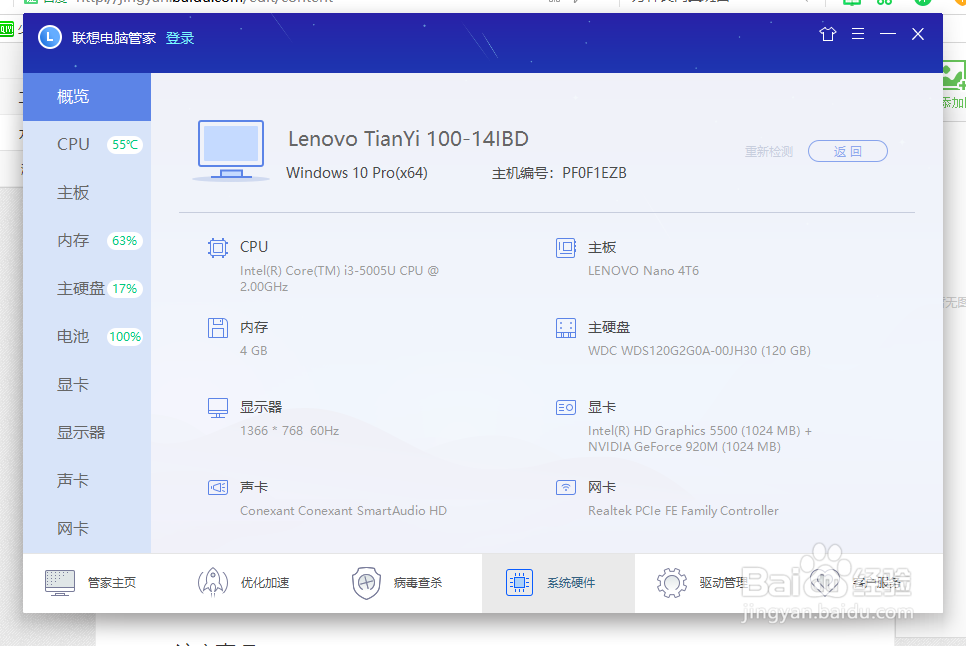Click the Windows 10 Pro(x64) text
Viewport: 966px width, 646px height.
(357, 173)
